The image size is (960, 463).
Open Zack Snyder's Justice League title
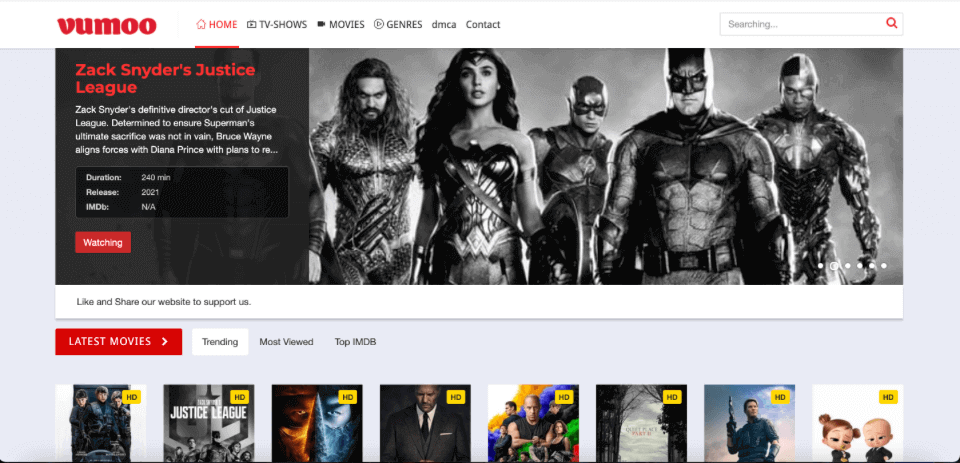(165, 78)
